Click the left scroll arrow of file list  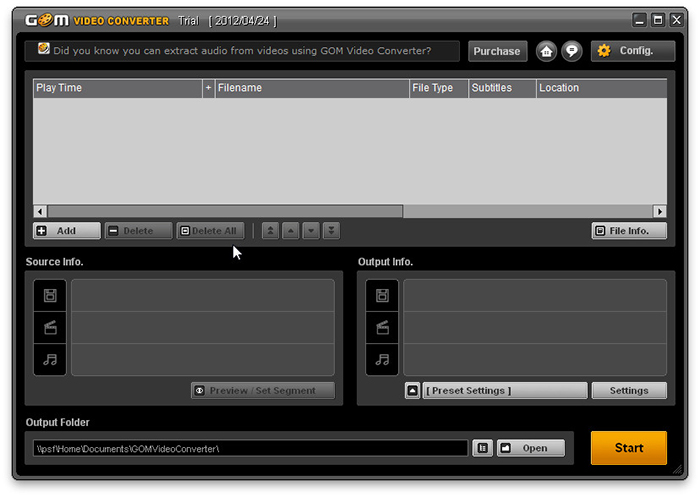click(x=40, y=211)
